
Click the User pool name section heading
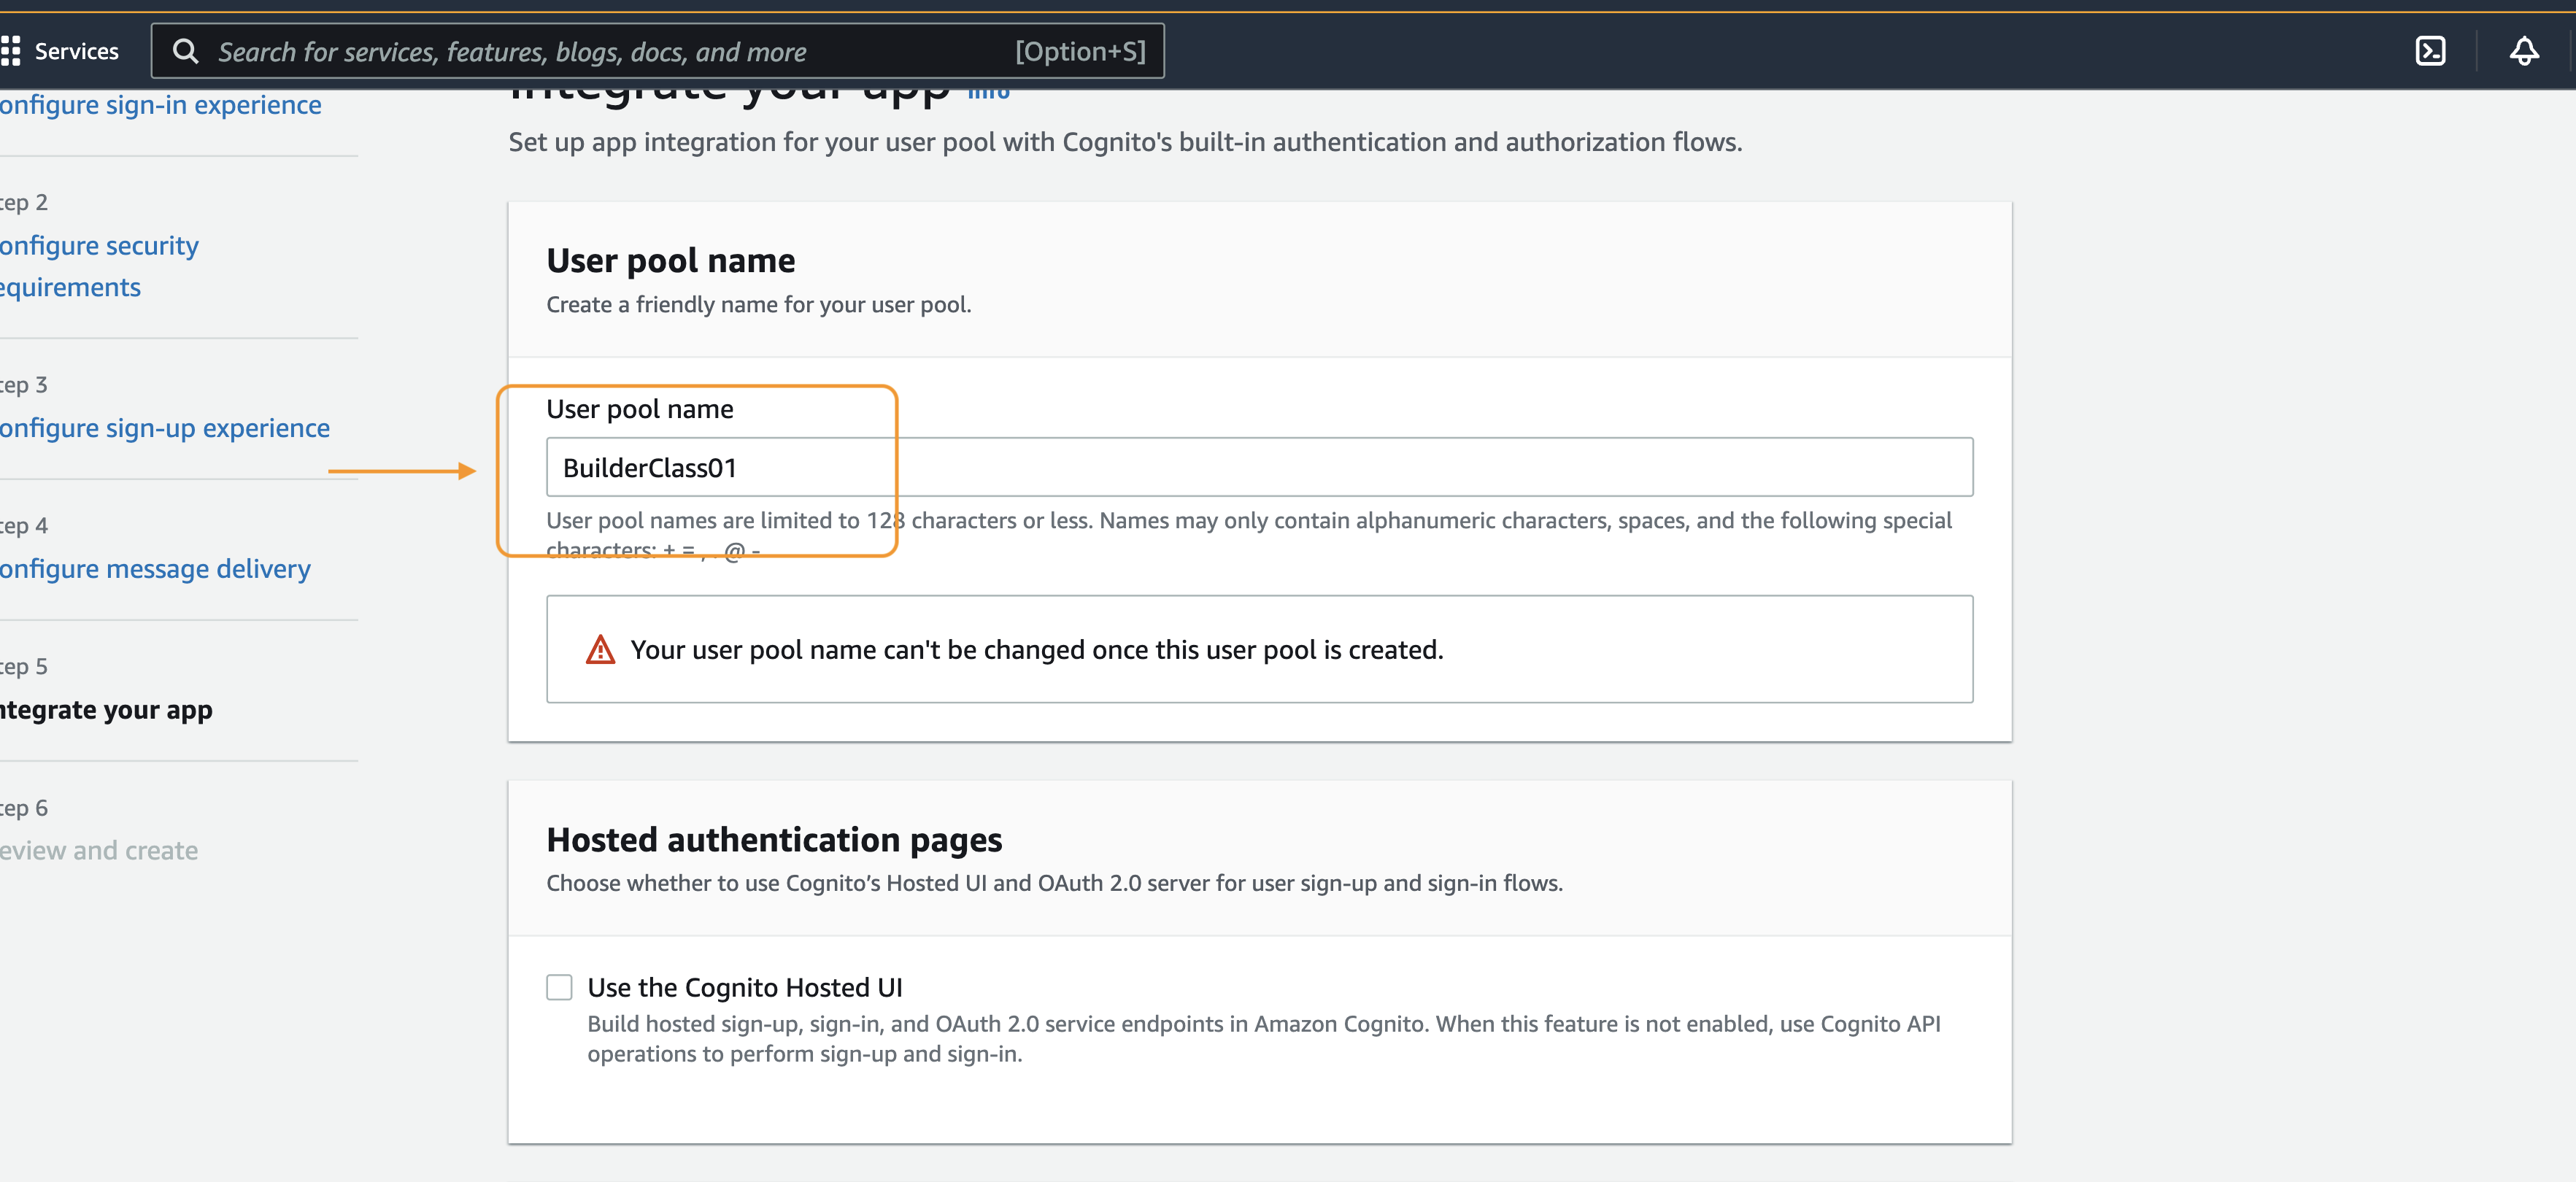point(670,260)
